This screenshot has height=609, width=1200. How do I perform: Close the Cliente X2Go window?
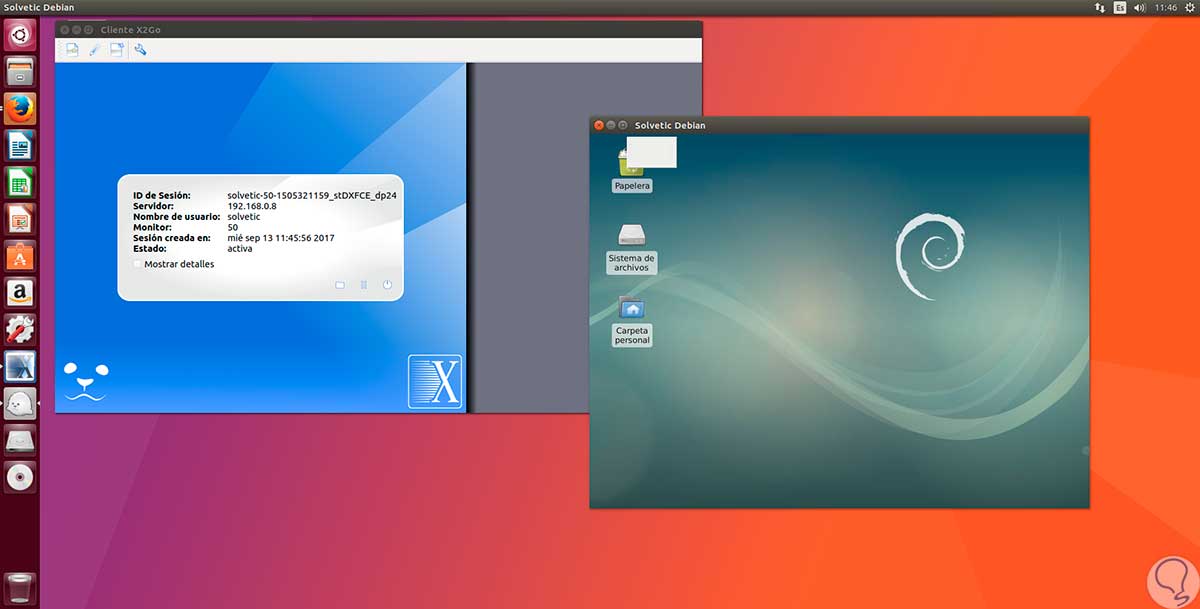(64, 30)
